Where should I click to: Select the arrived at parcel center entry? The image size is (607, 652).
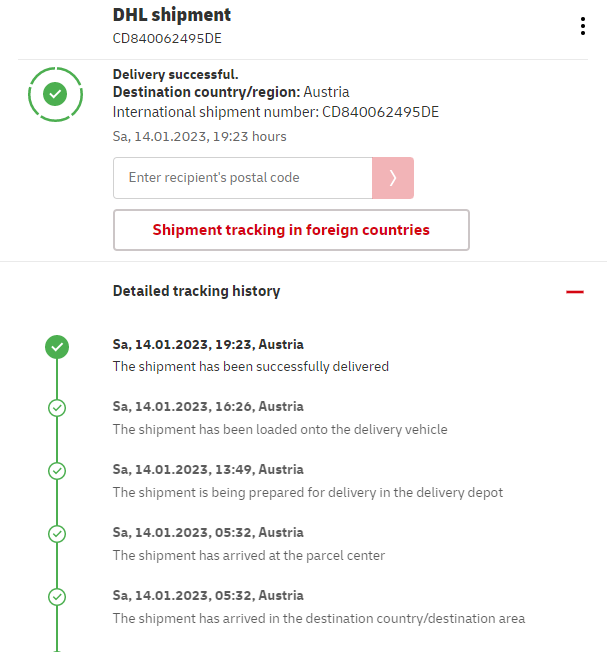[248, 555]
